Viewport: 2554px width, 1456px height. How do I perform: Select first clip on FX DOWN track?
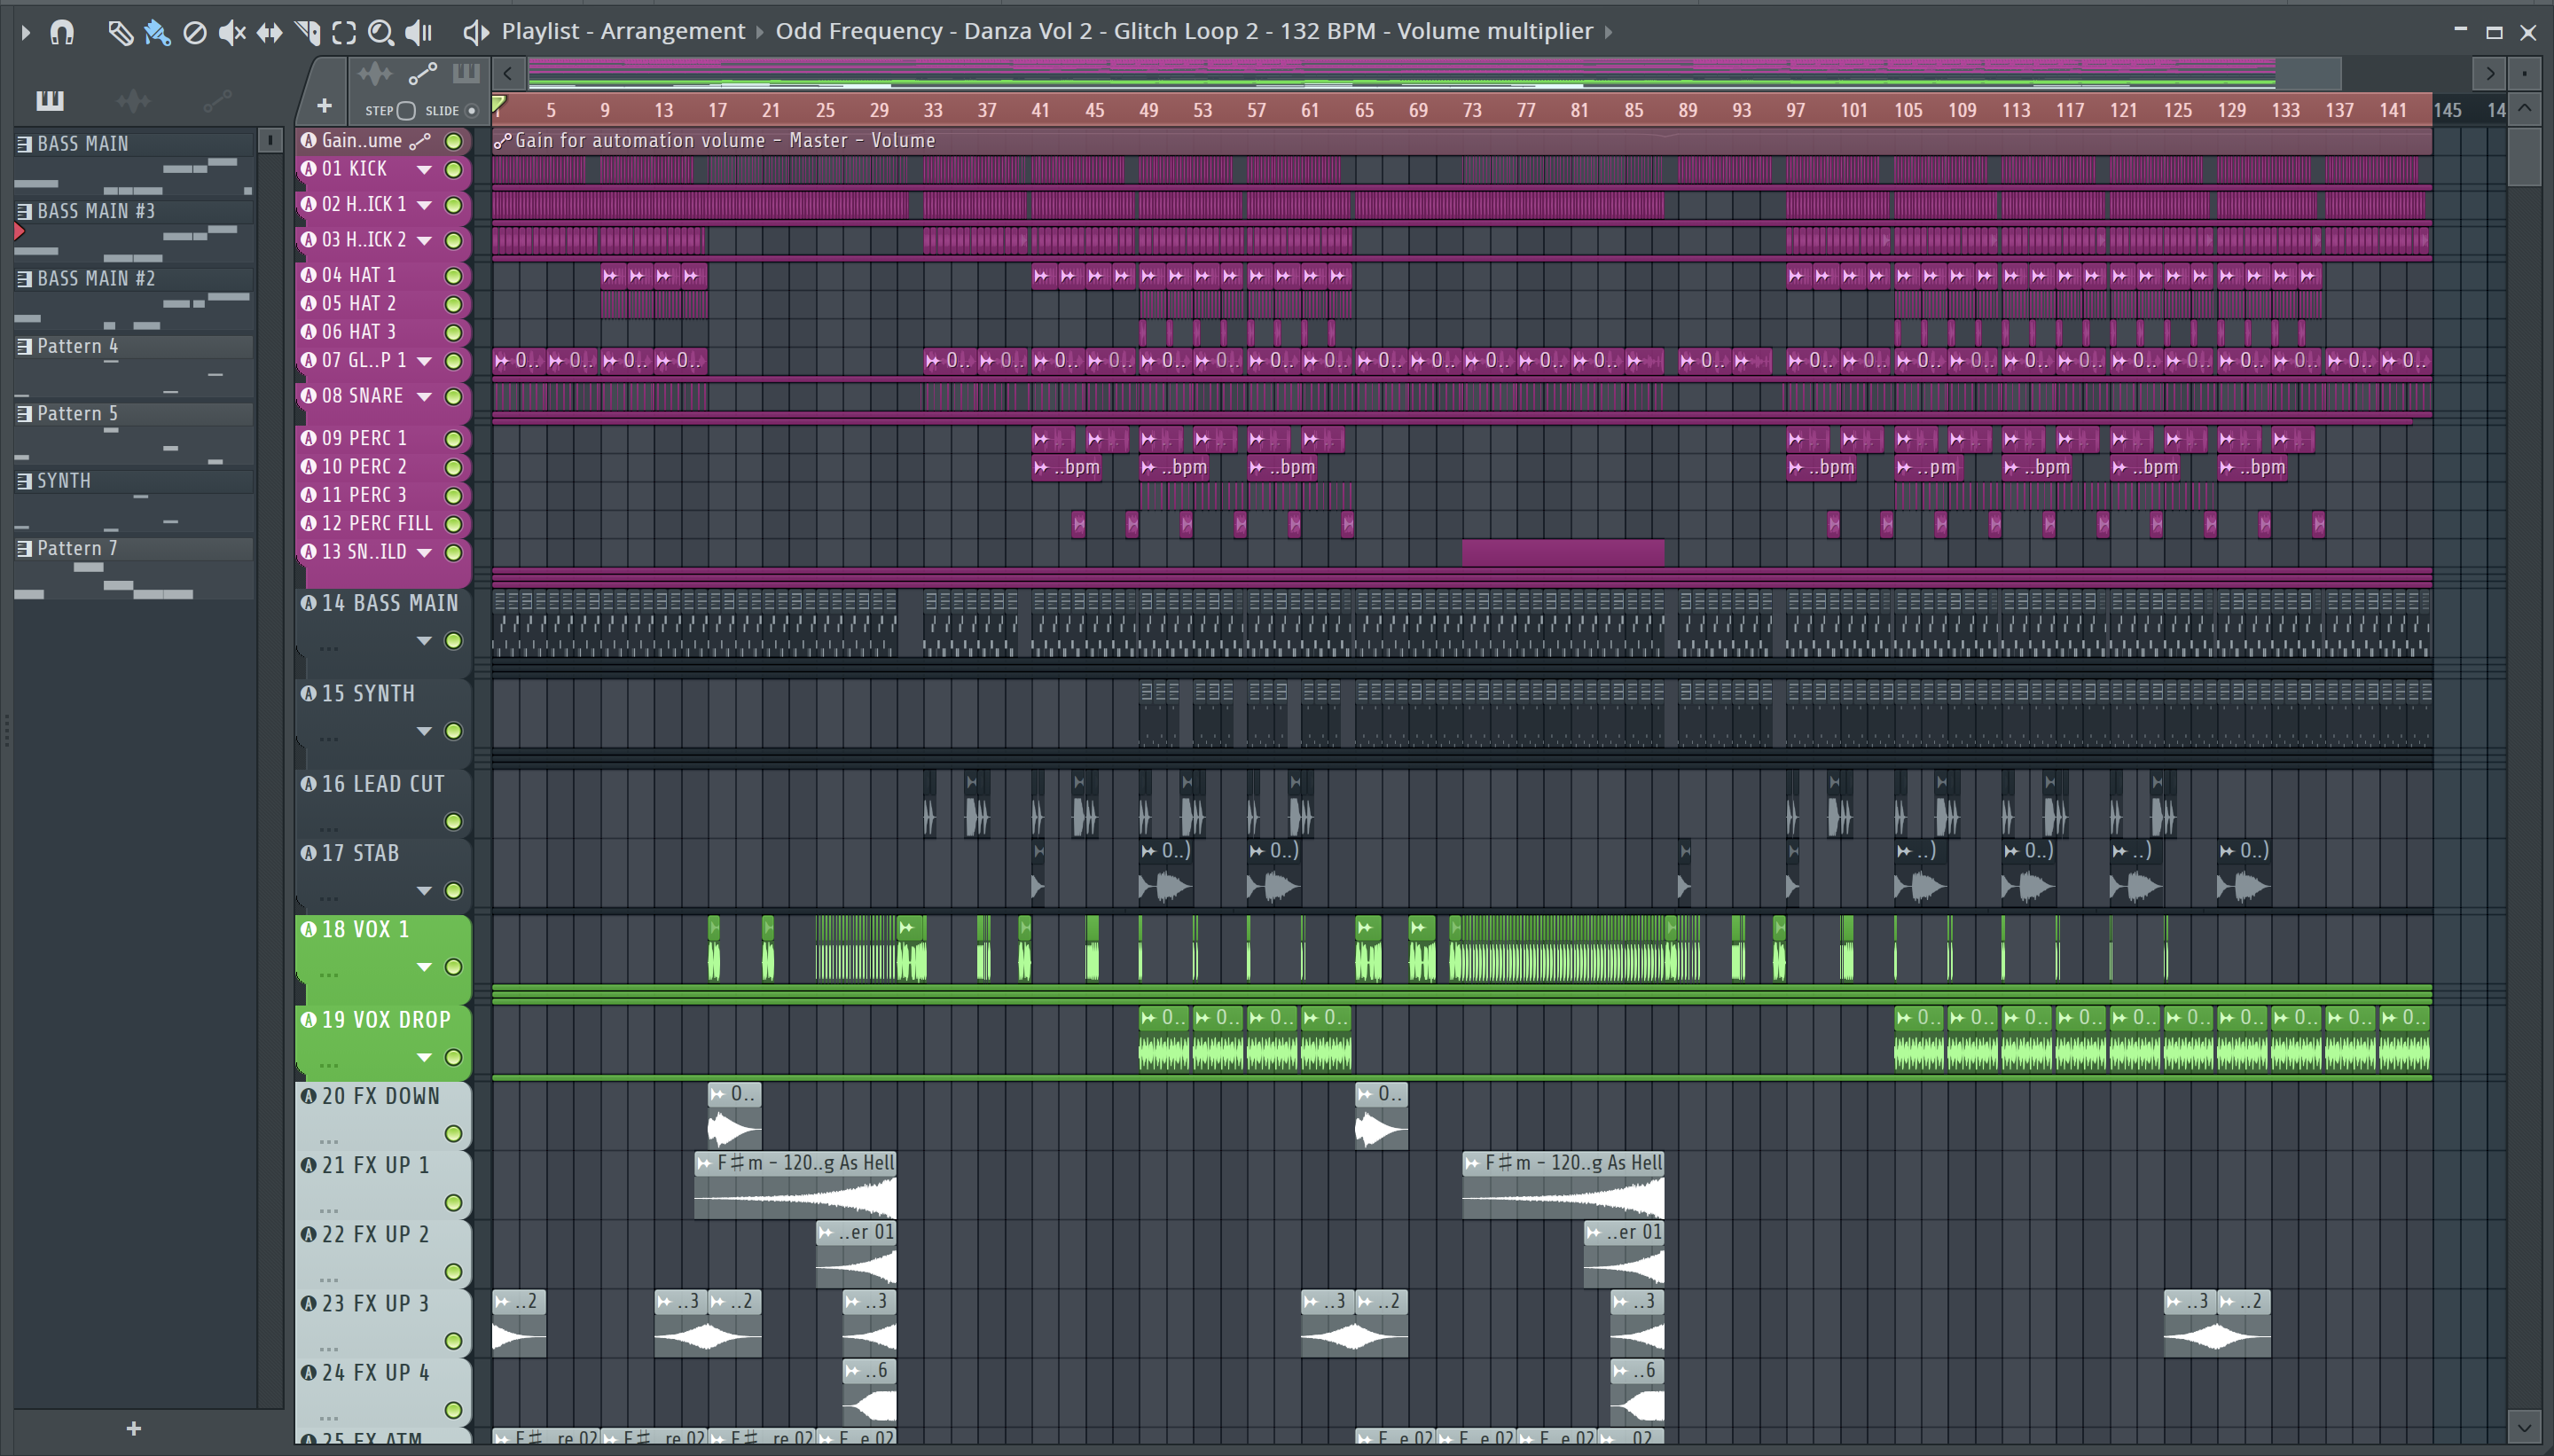coord(735,1115)
